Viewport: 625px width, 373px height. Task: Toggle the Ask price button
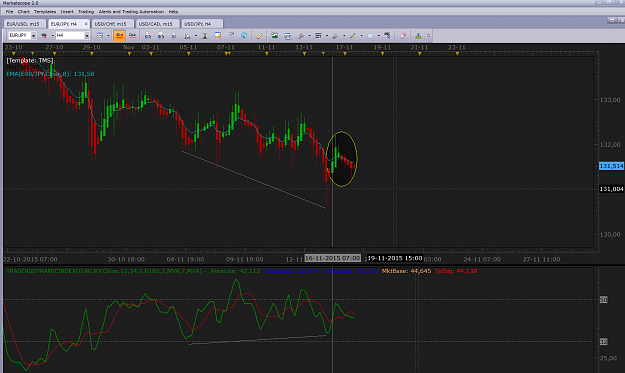[x=132, y=35]
